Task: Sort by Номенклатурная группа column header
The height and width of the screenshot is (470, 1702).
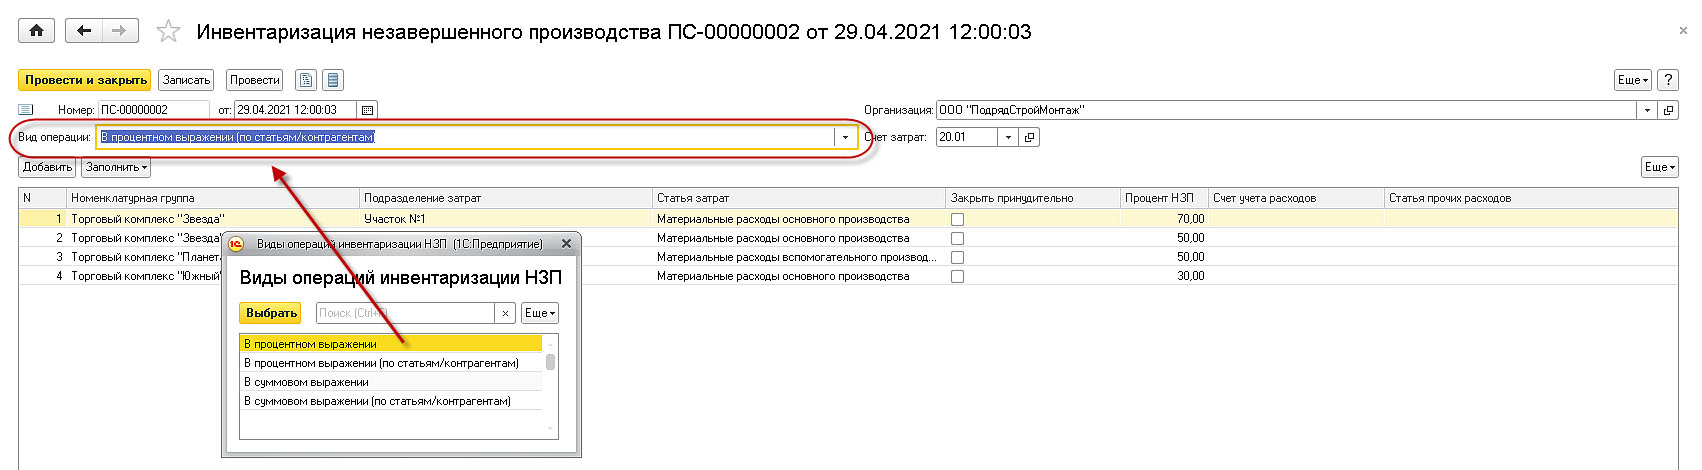Action: [213, 198]
